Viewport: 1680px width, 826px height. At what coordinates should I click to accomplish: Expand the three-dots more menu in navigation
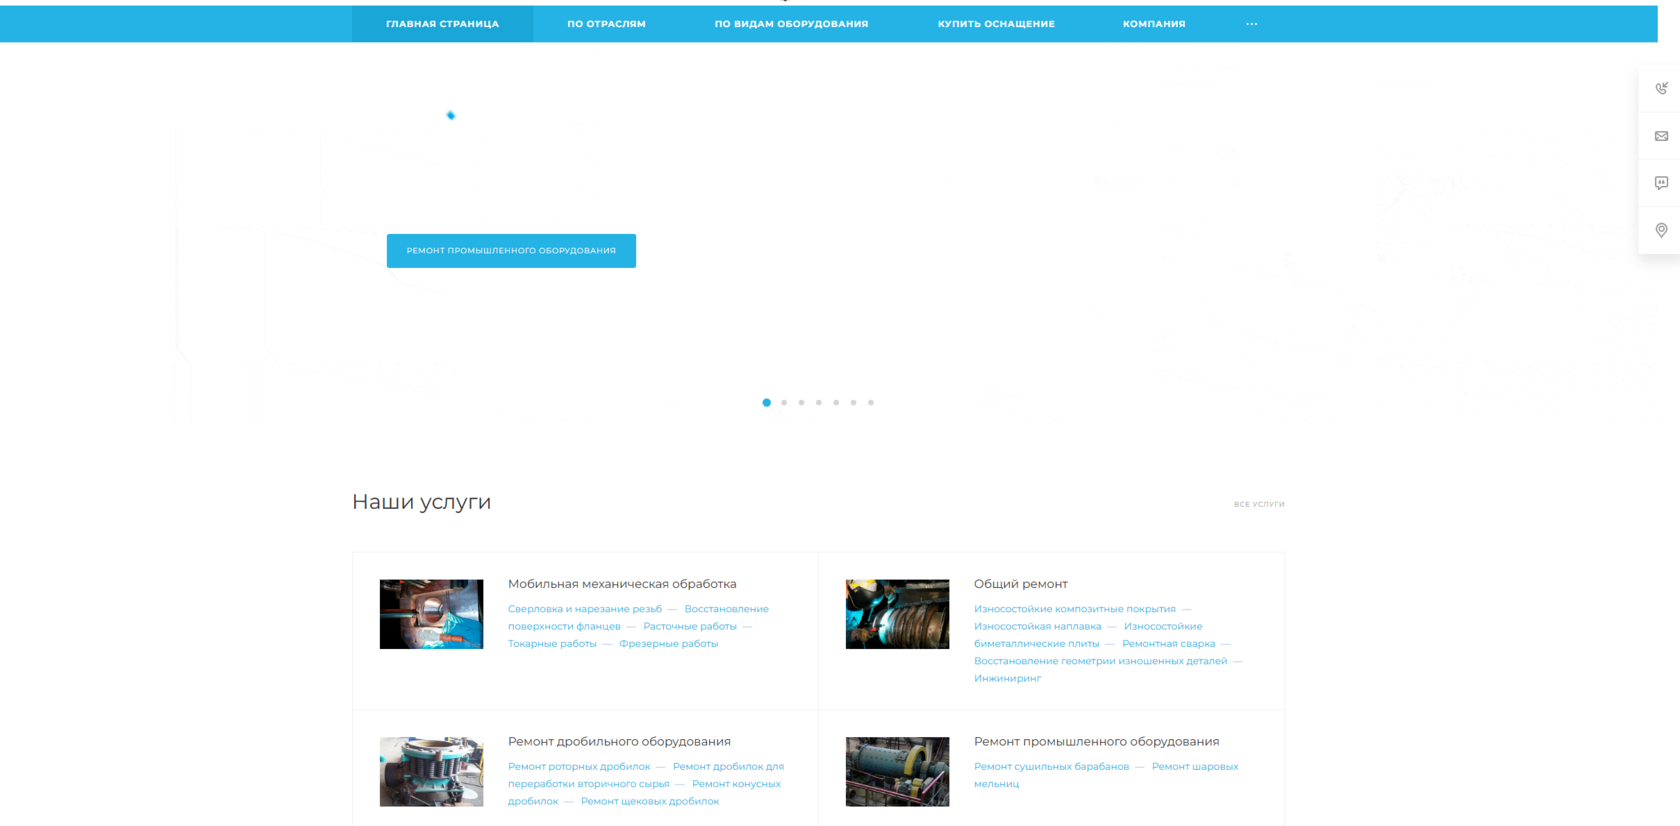[1252, 24]
